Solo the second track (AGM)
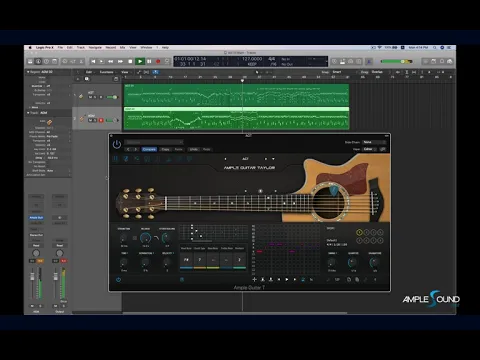 click(x=95, y=120)
